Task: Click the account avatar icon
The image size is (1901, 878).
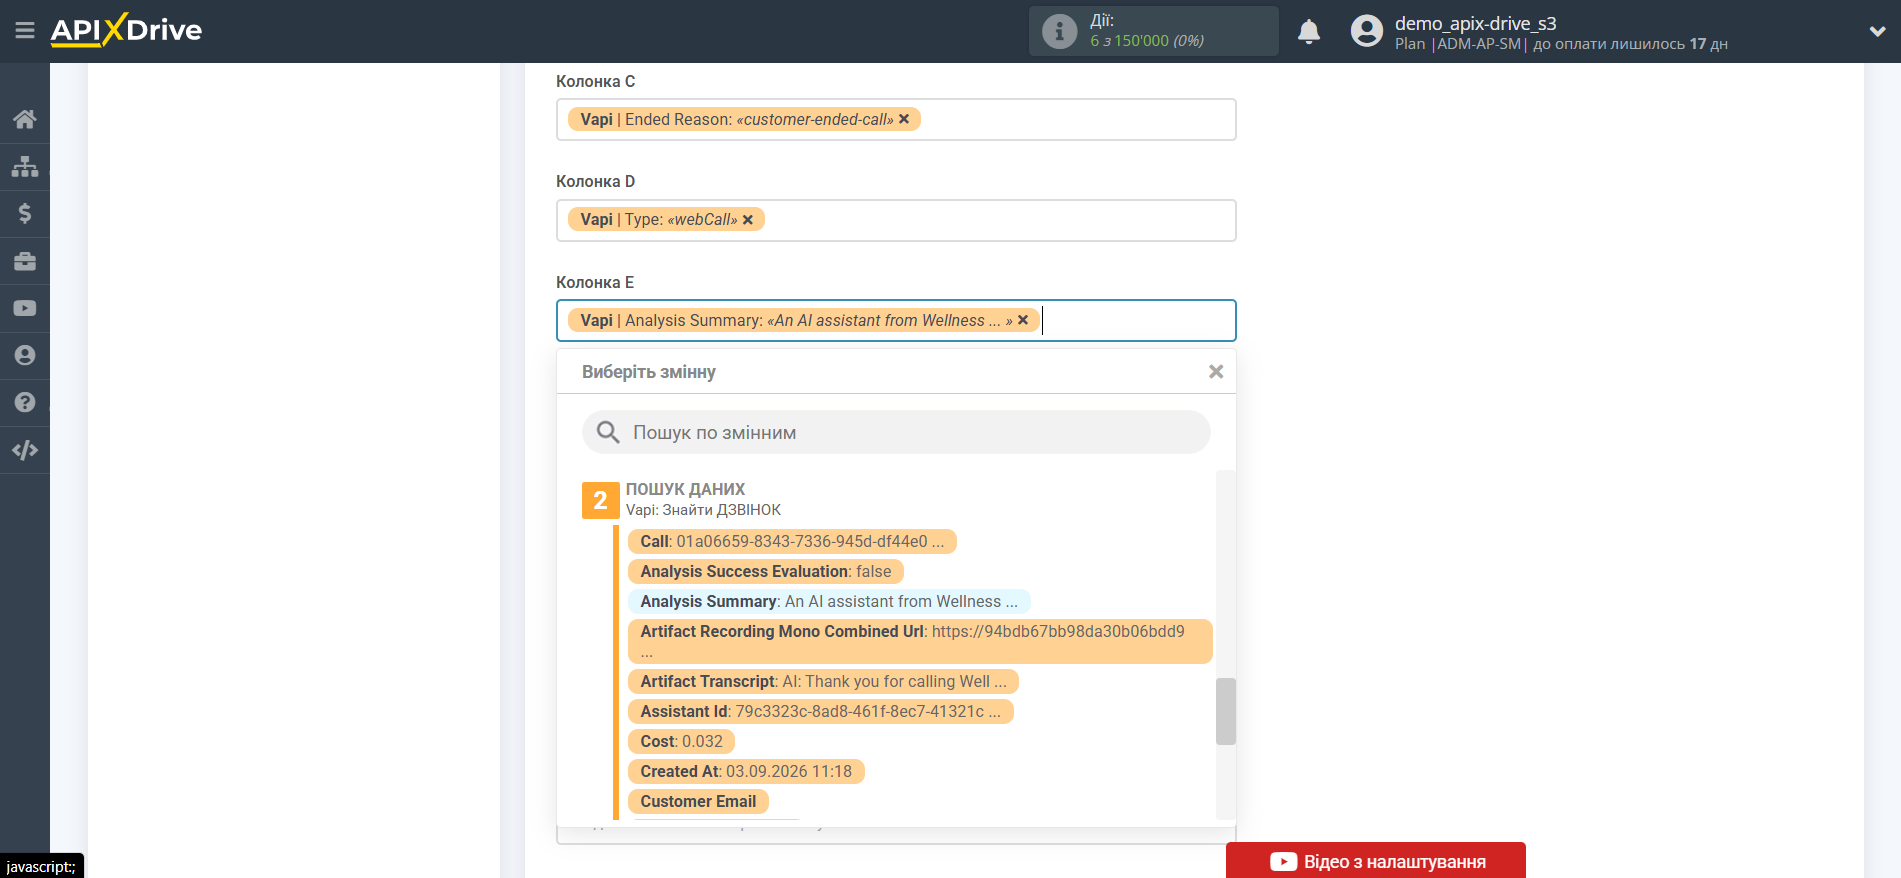Action: pos(1366,31)
